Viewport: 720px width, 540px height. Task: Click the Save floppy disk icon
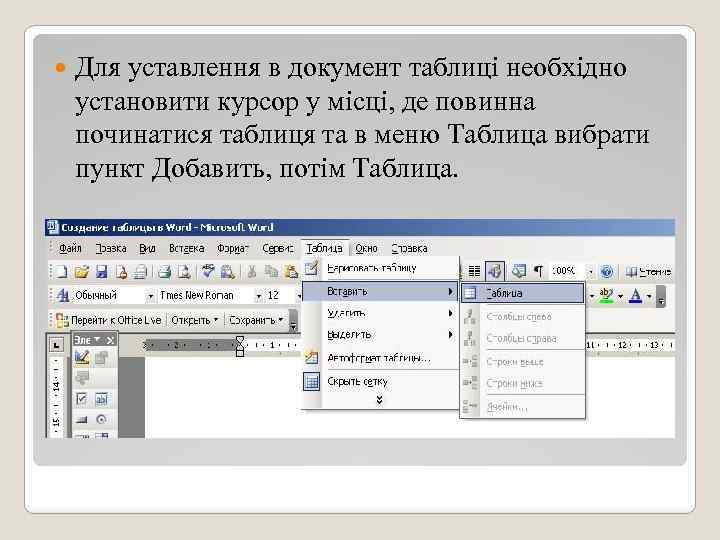pos(101,272)
